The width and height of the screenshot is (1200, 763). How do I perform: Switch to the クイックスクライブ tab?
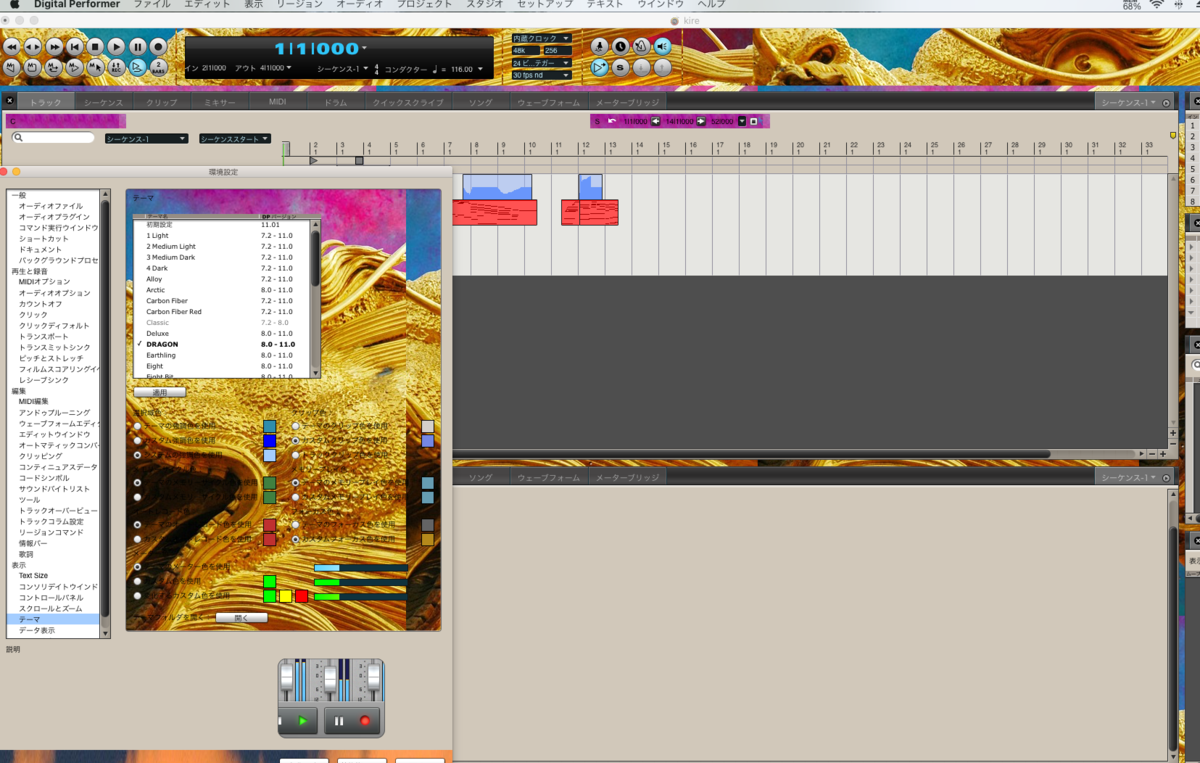(407, 102)
